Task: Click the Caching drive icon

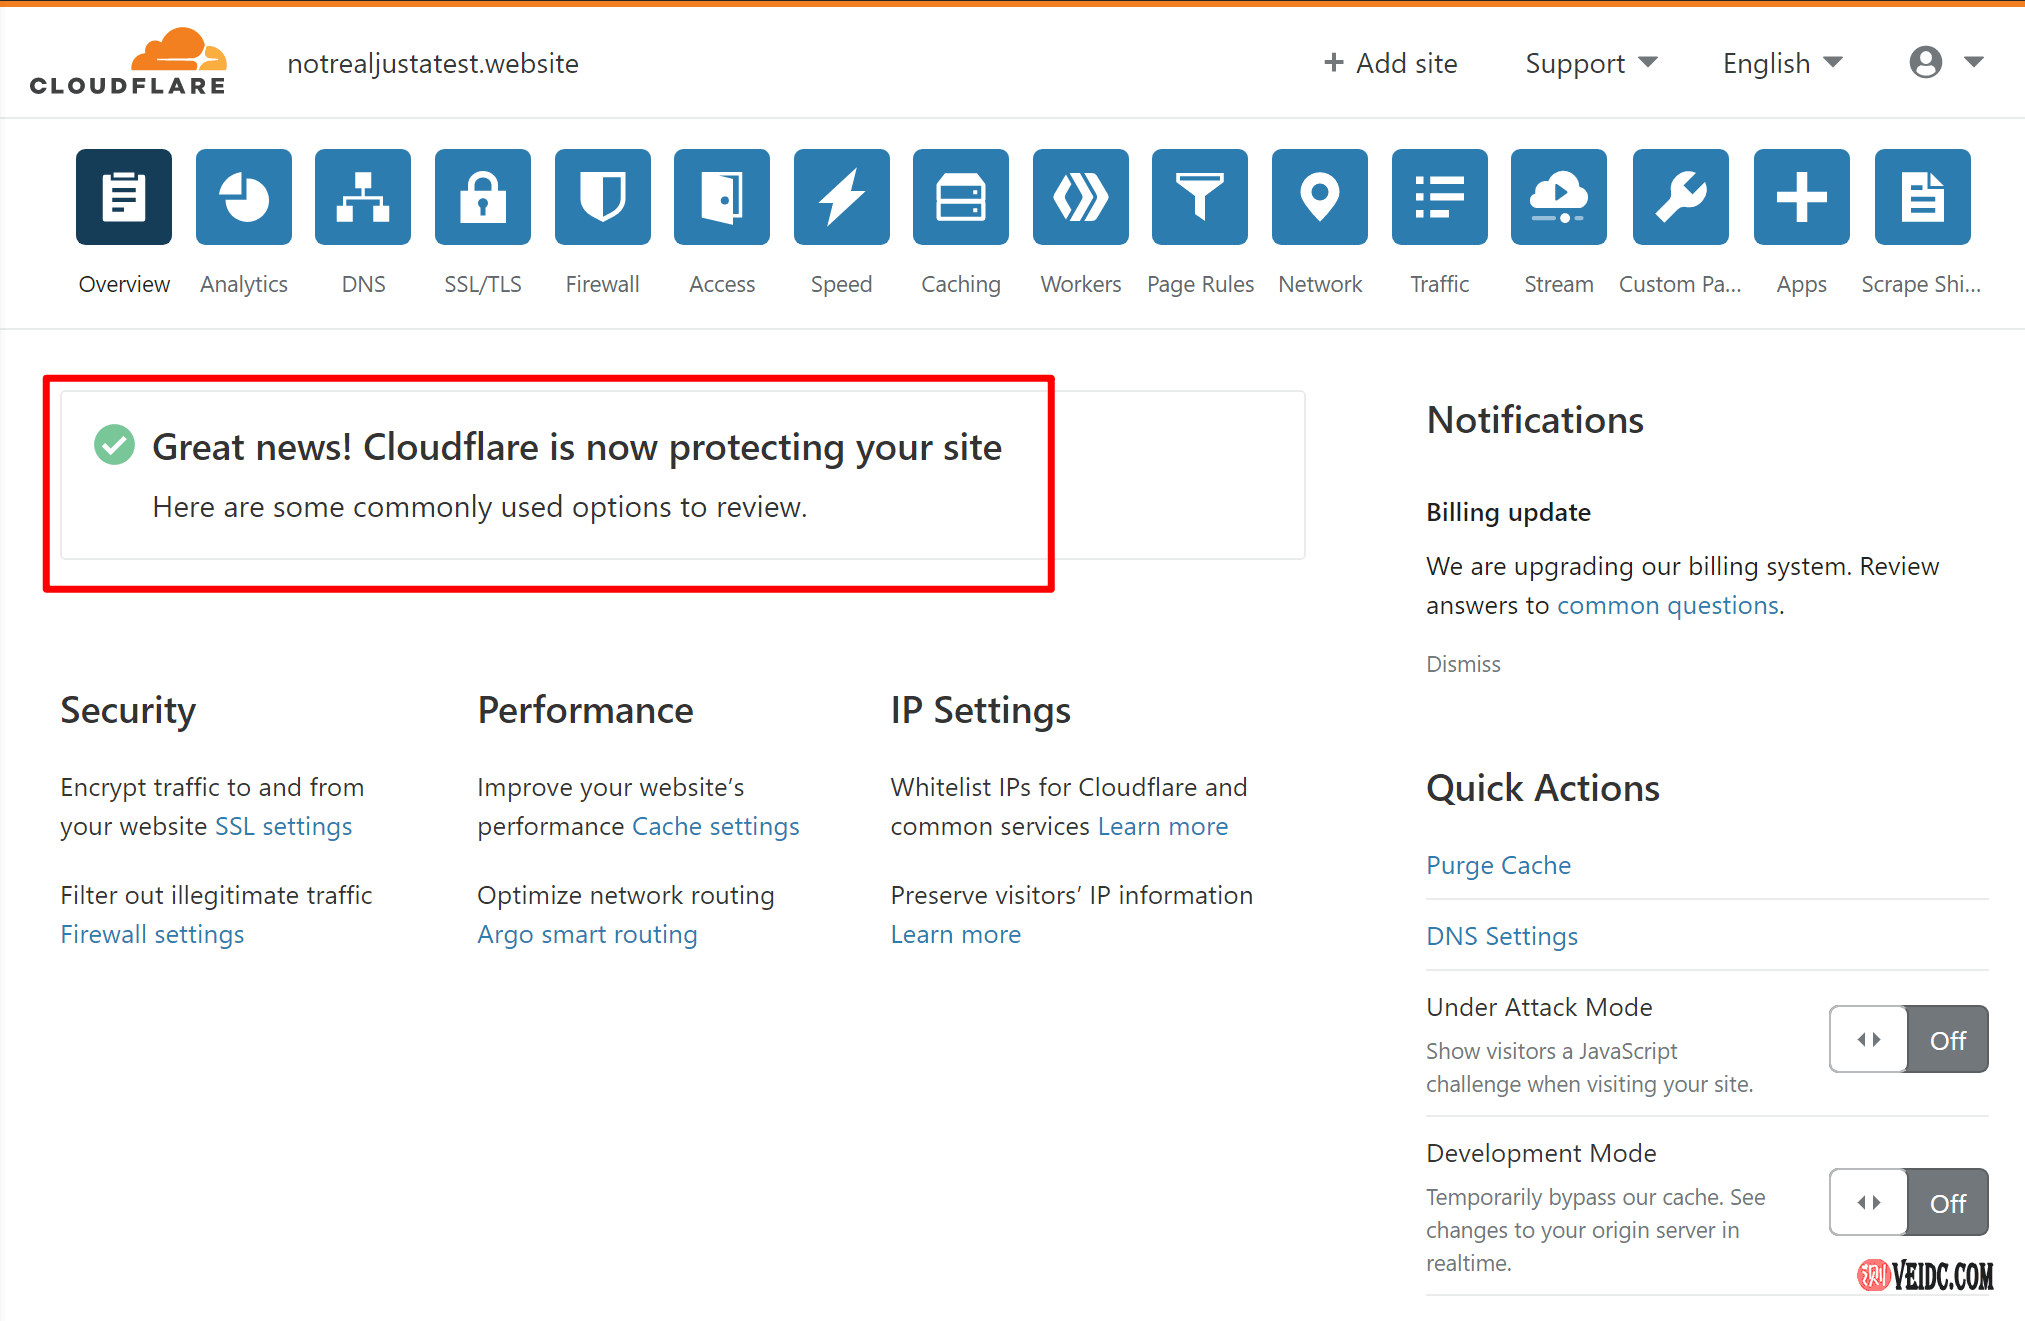Action: [x=960, y=197]
